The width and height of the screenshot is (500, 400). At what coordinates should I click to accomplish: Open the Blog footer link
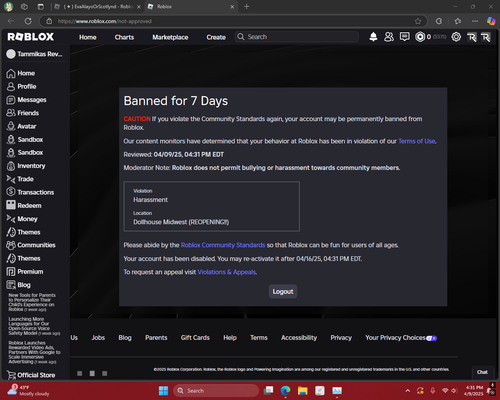click(x=125, y=338)
